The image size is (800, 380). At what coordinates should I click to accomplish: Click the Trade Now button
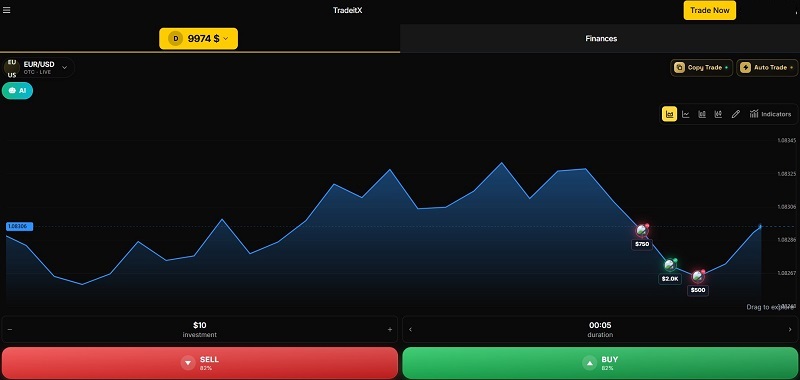(x=710, y=10)
